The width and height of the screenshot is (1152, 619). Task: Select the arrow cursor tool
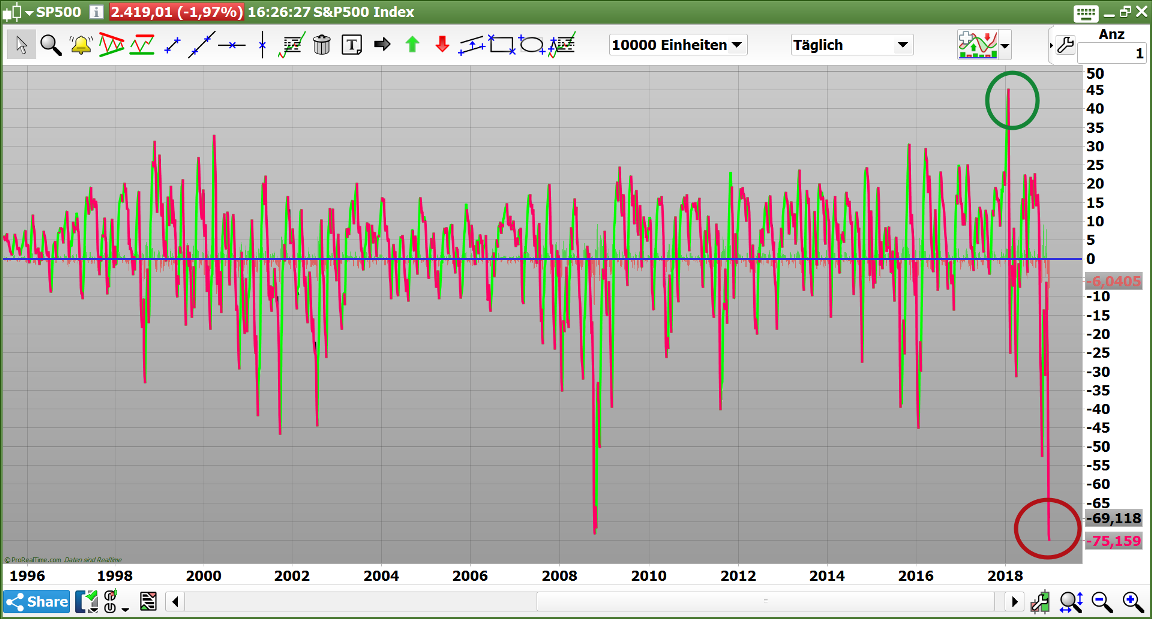click(x=21, y=45)
